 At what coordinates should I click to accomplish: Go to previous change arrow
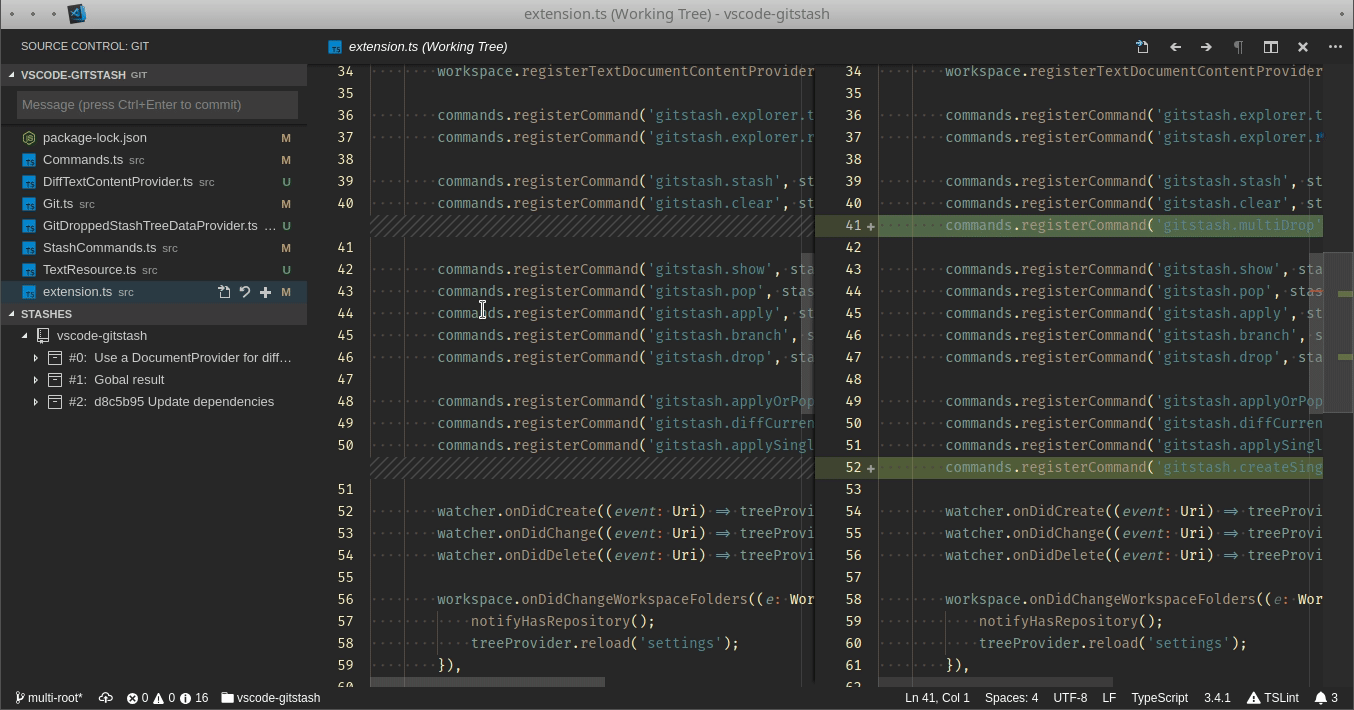click(1175, 46)
